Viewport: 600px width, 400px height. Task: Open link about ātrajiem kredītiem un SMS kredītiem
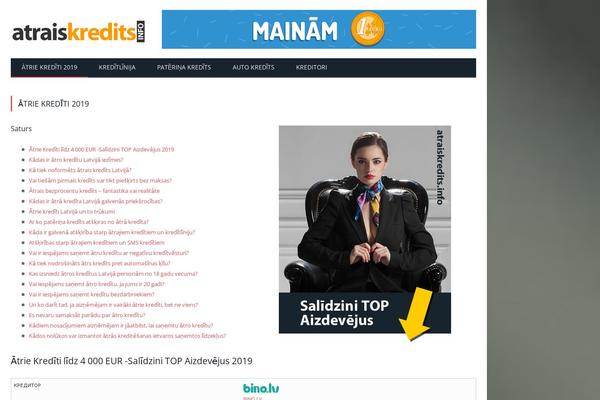96,243
